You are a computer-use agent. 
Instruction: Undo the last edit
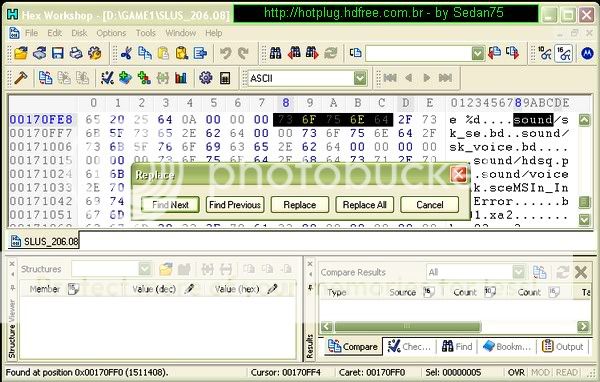(225, 53)
